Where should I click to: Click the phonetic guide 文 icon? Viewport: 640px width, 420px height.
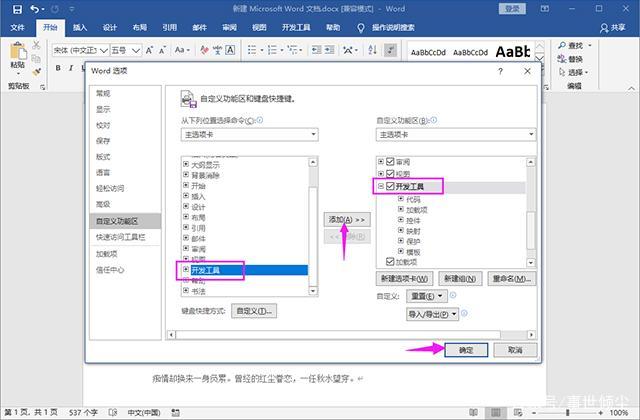(x=217, y=50)
